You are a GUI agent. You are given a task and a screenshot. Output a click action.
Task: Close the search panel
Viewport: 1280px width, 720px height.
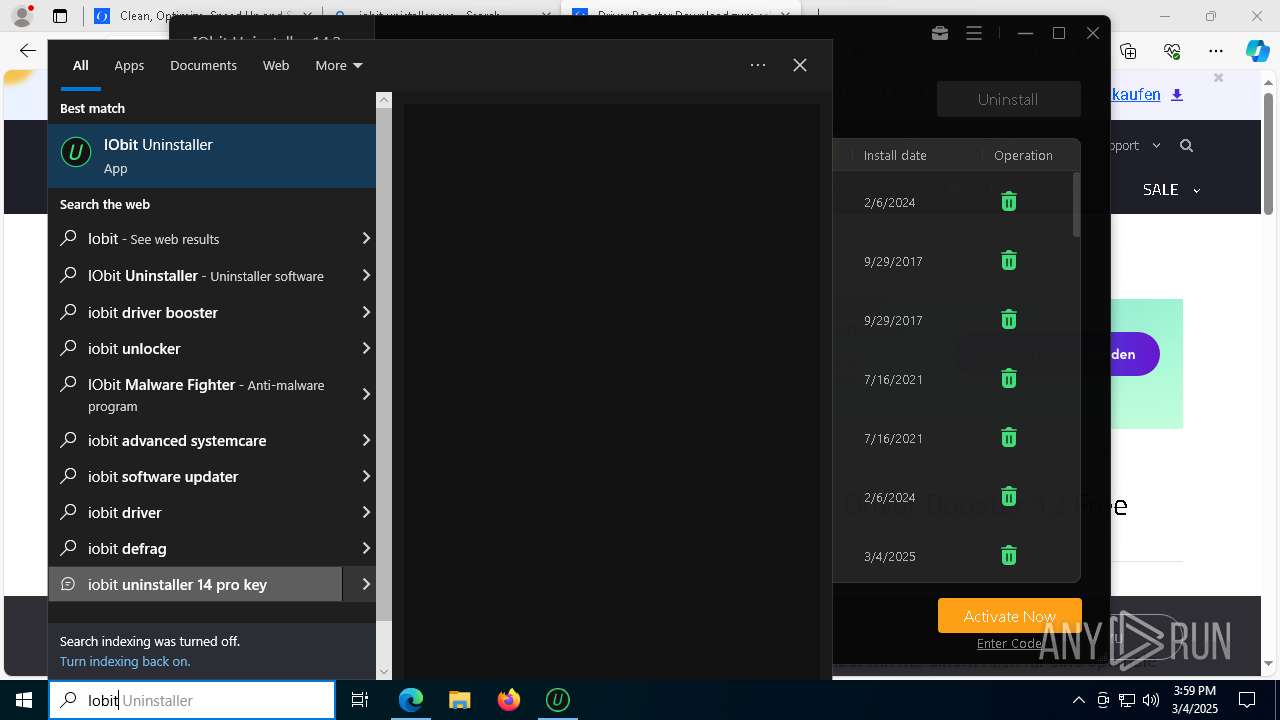tap(800, 65)
